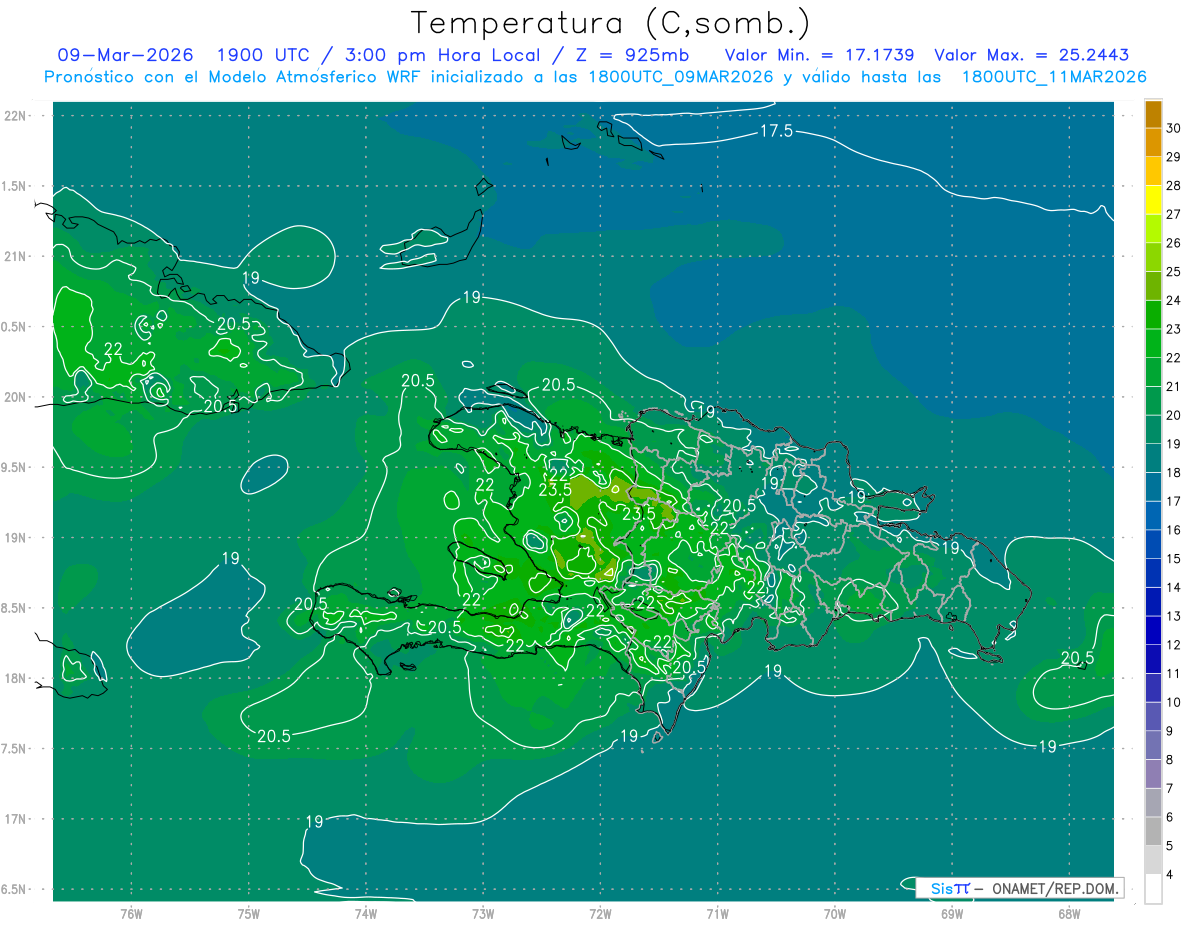Select yellow swatch between 27 and 28
1200x927 pixels.
(x=1153, y=200)
